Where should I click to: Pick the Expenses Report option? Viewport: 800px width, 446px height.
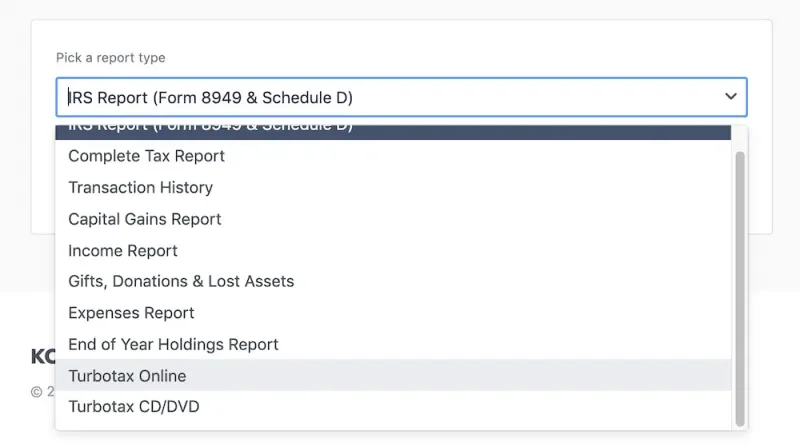(x=131, y=313)
